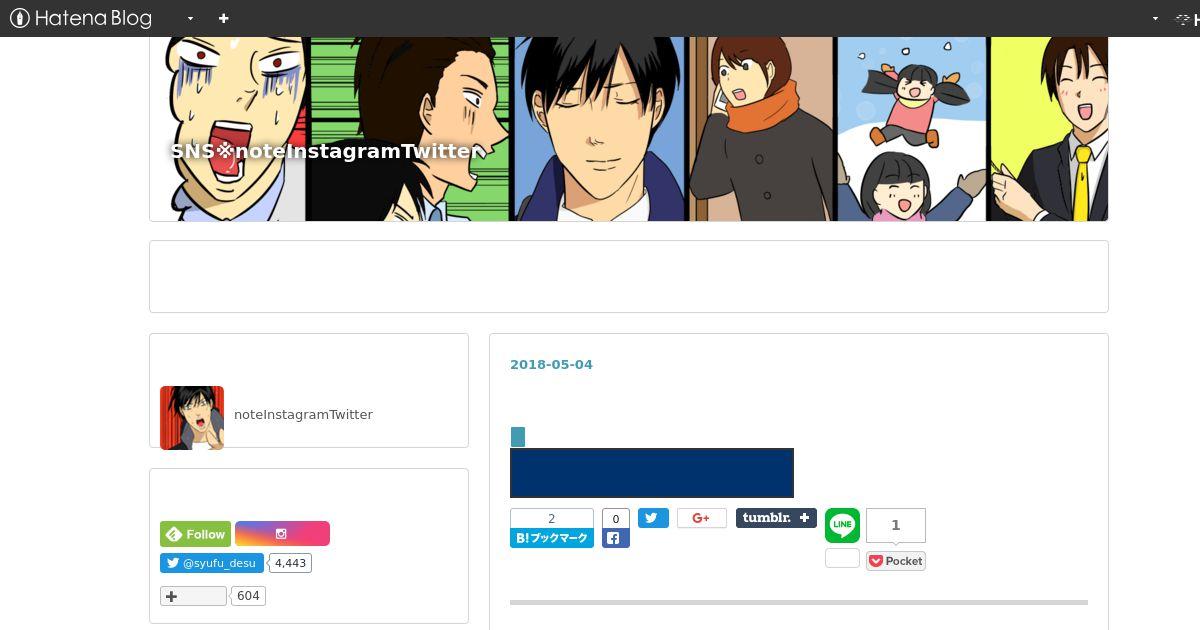Image resolution: width=1200 pixels, height=630 pixels.
Task: Save the post to Pocket
Action: (896, 561)
